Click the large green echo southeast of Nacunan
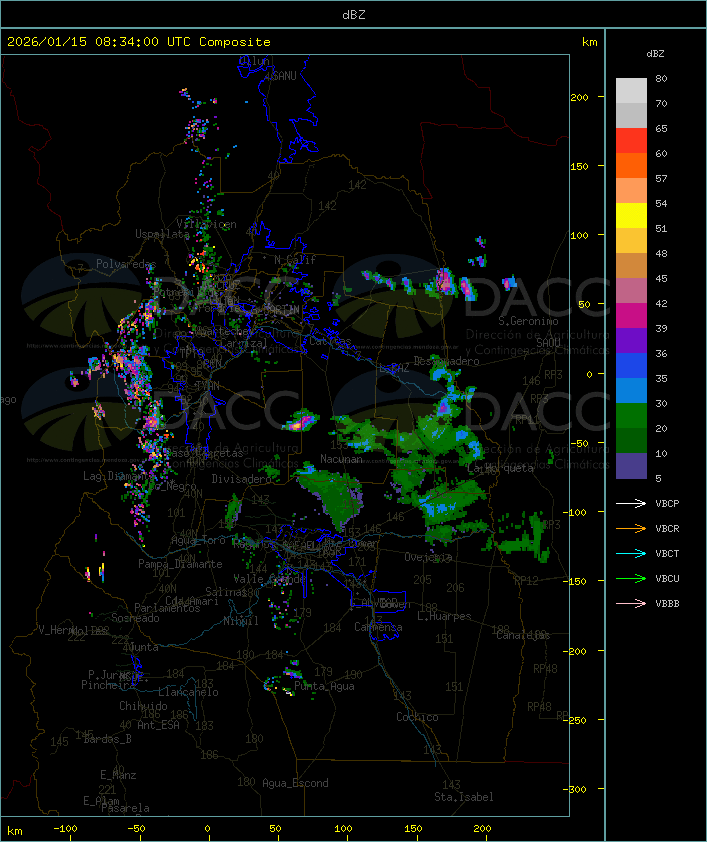 334,497
